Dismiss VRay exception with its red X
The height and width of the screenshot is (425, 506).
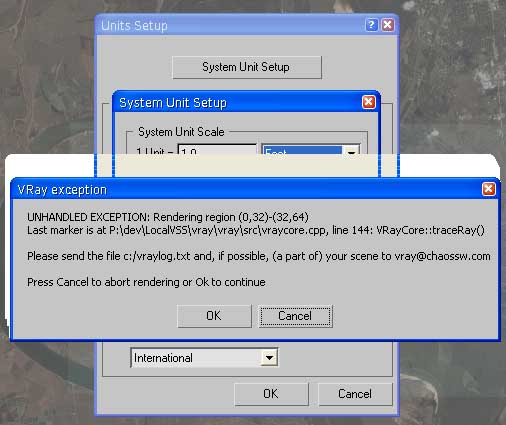coord(488,189)
